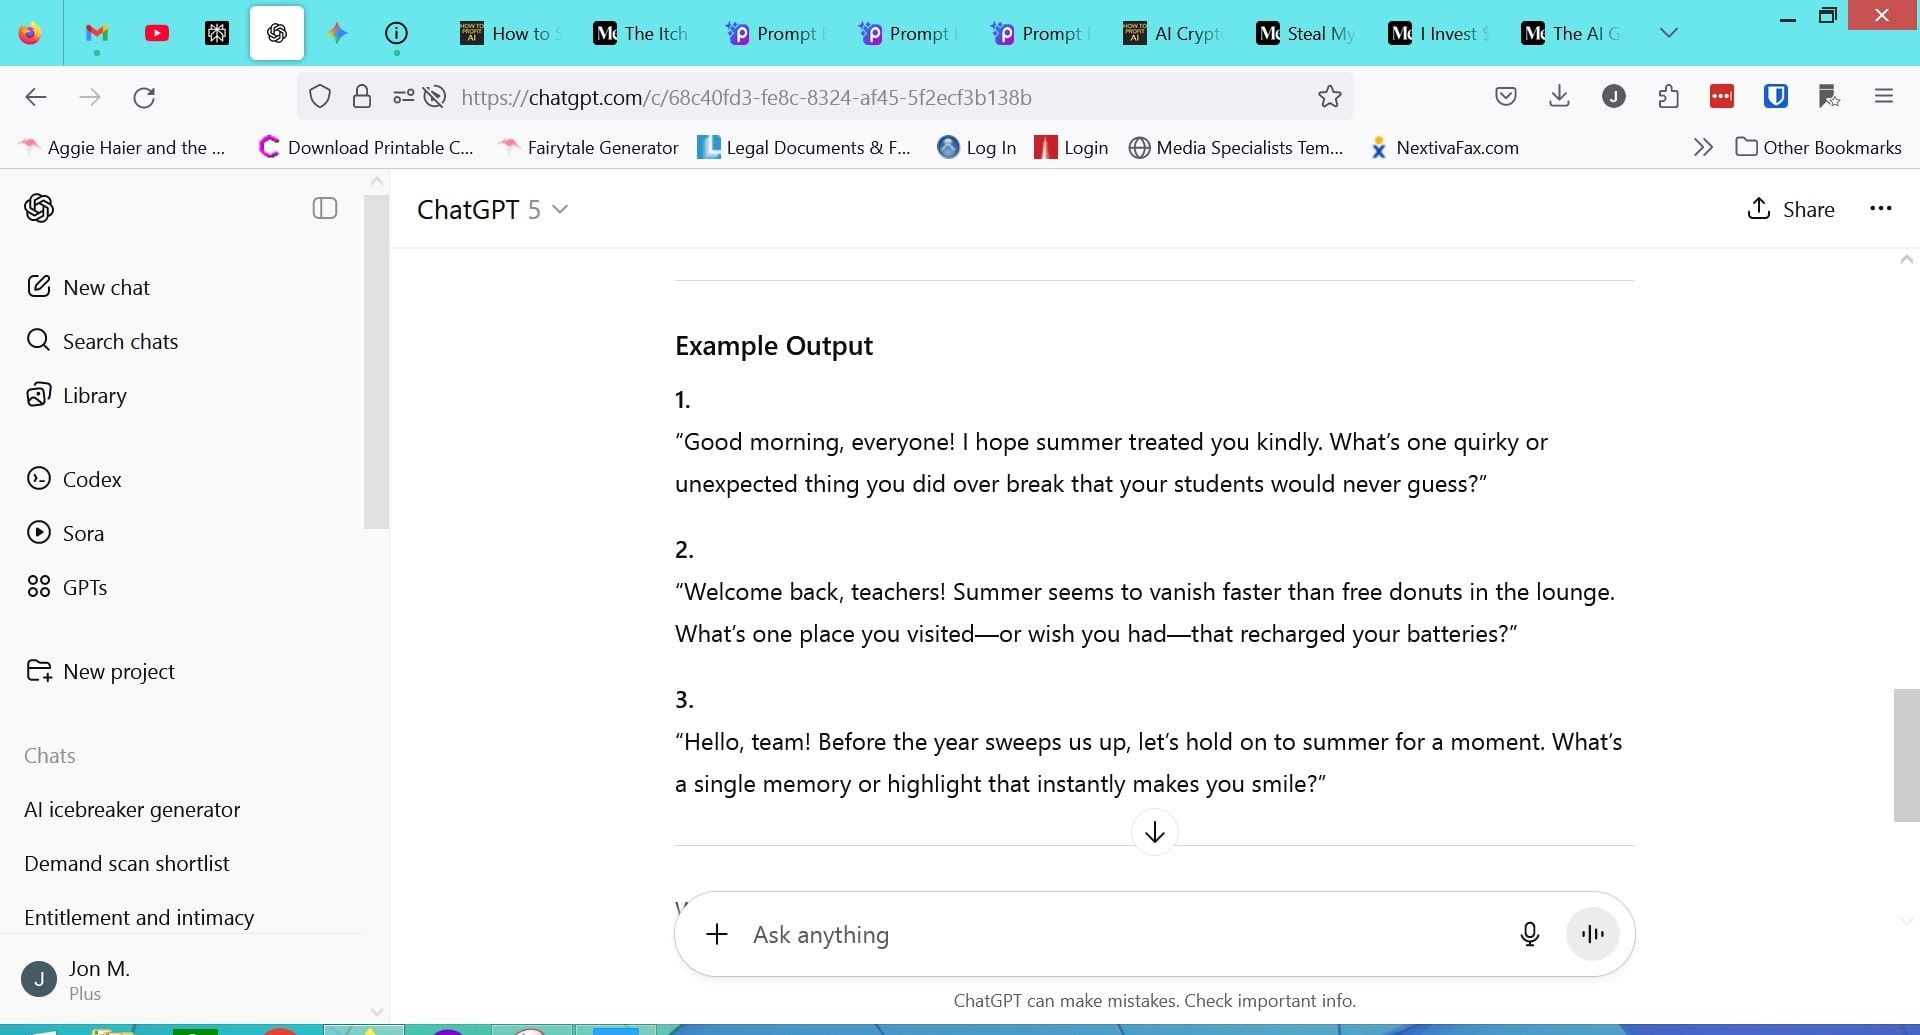The height and width of the screenshot is (1035, 1920).
Task: Click the scroll-to-bottom arrow button
Action: (1154, 832)
